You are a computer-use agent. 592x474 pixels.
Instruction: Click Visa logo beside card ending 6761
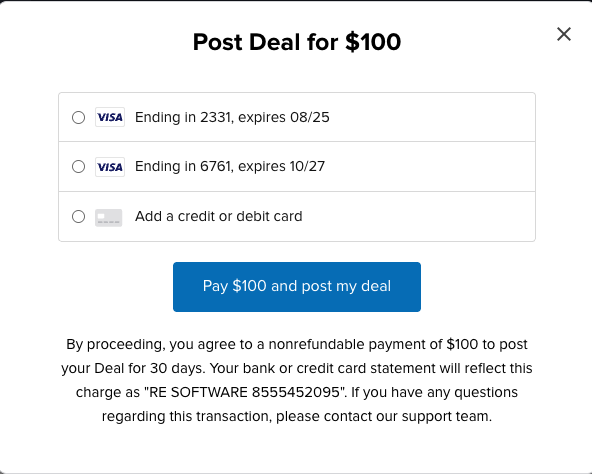[110, 167]
